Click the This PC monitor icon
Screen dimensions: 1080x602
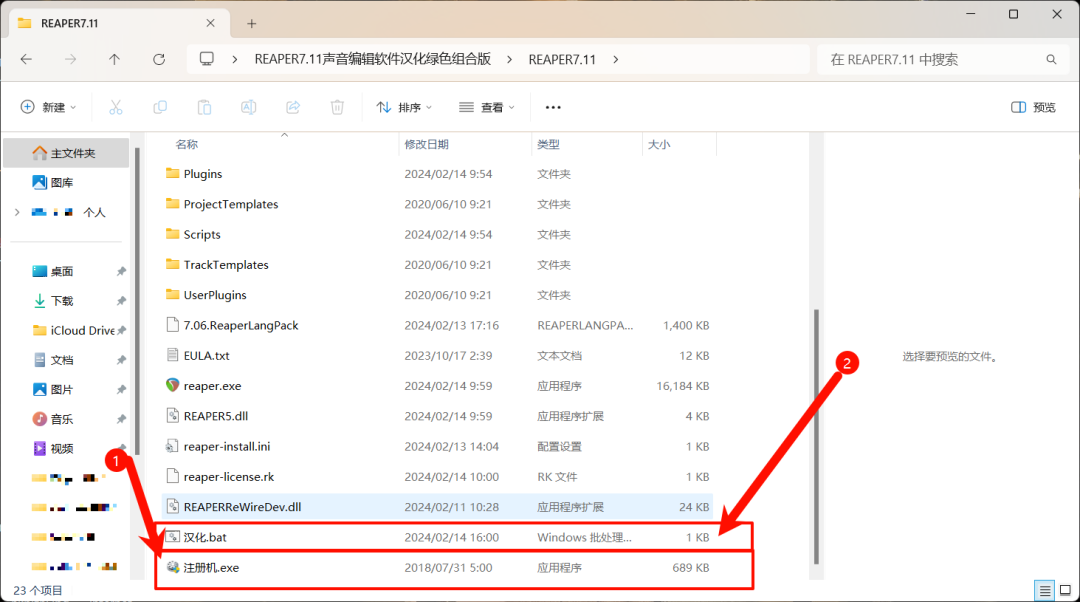(x=207, y=59)
